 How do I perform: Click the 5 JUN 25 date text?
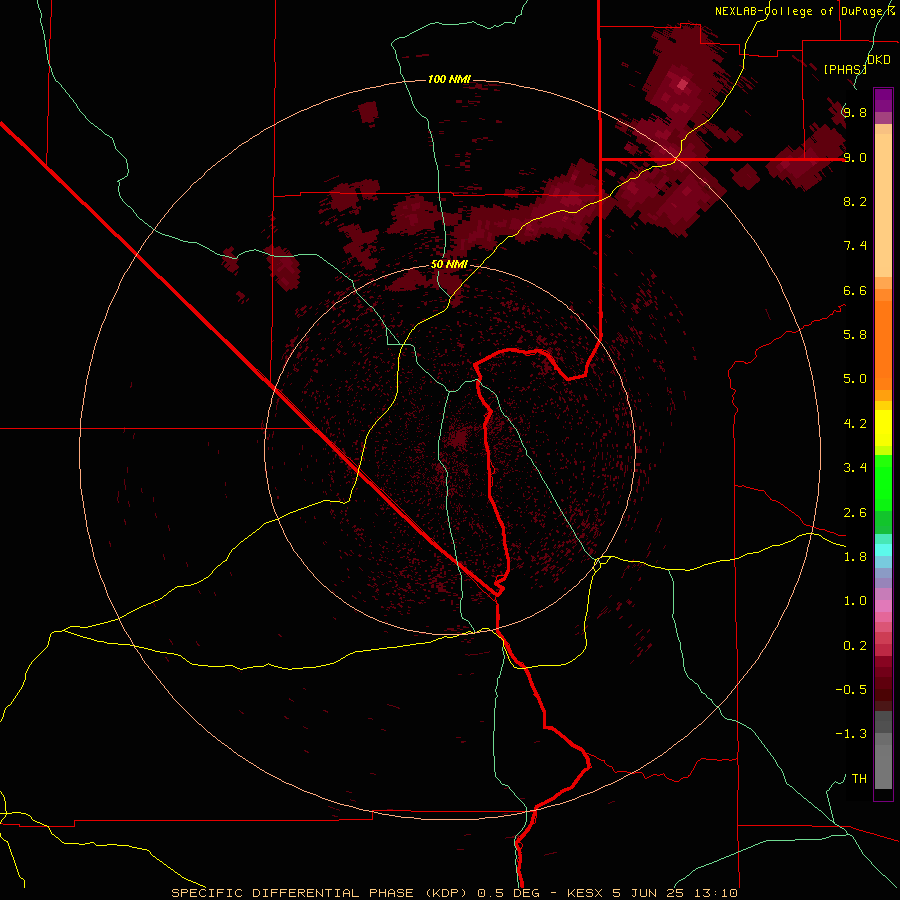[646, 893]
